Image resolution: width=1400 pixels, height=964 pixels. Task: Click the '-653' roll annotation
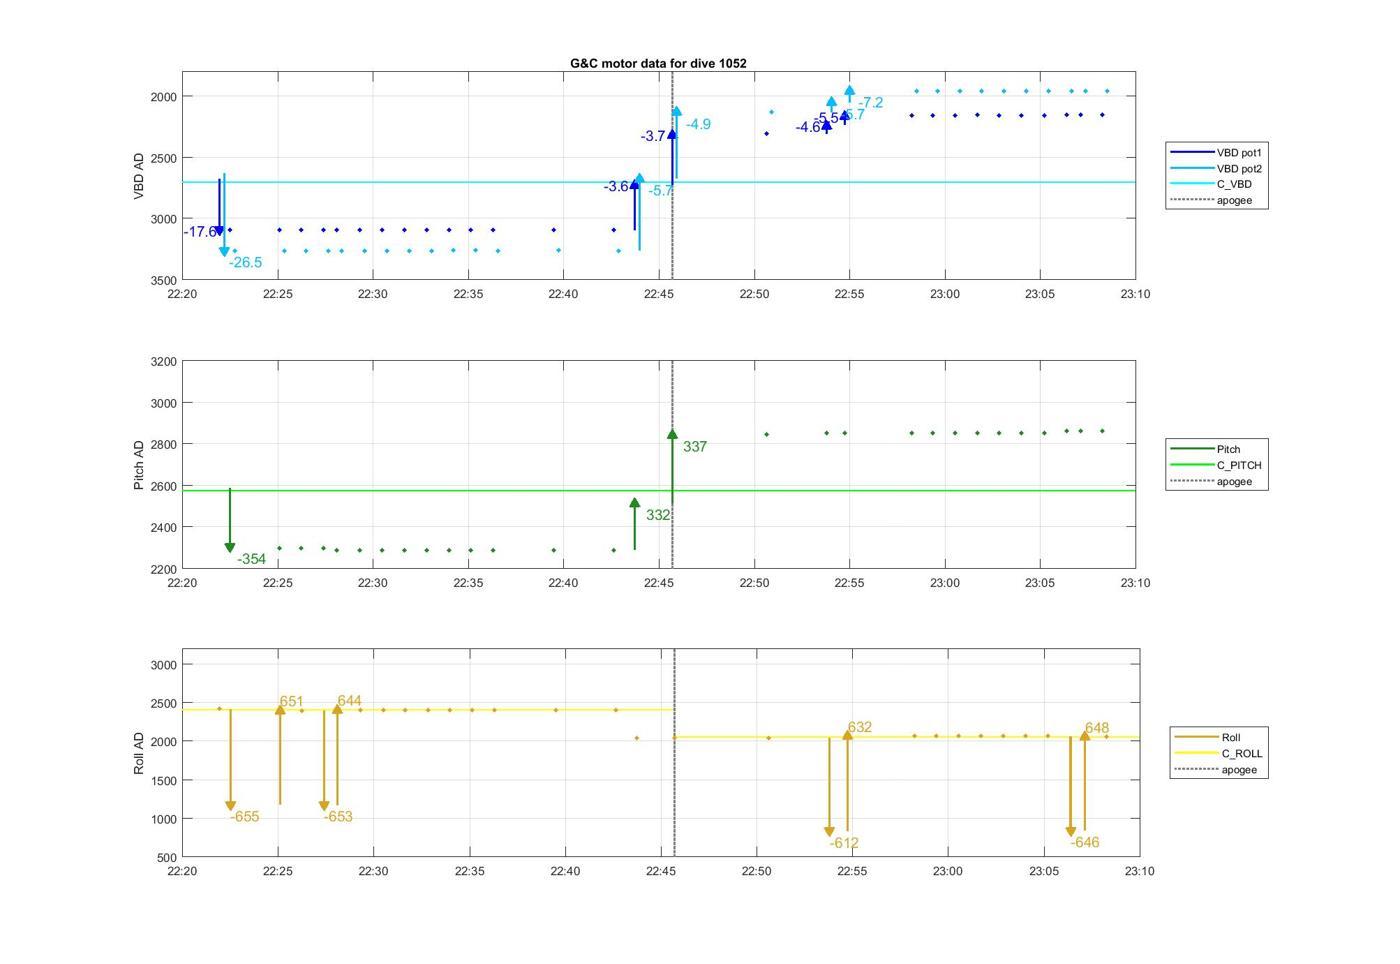pyautogui.click(x=338, y=817)
